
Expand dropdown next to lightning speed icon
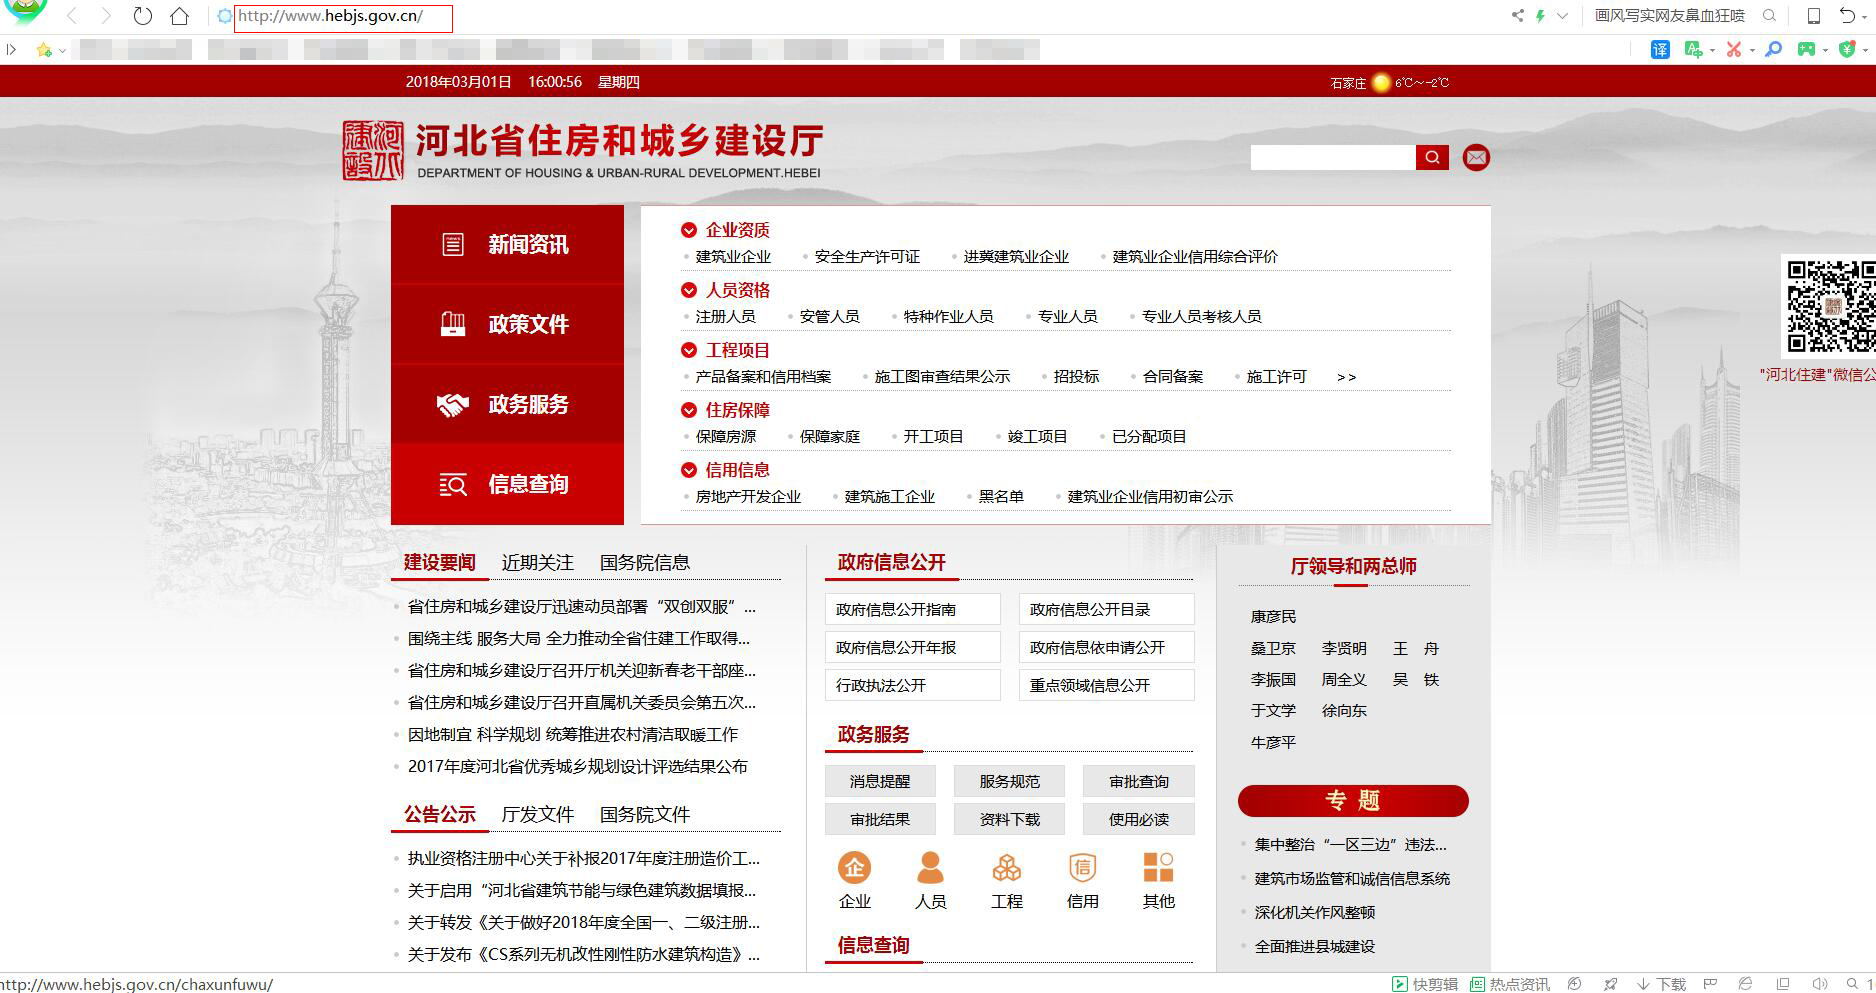coord(1562,16)
